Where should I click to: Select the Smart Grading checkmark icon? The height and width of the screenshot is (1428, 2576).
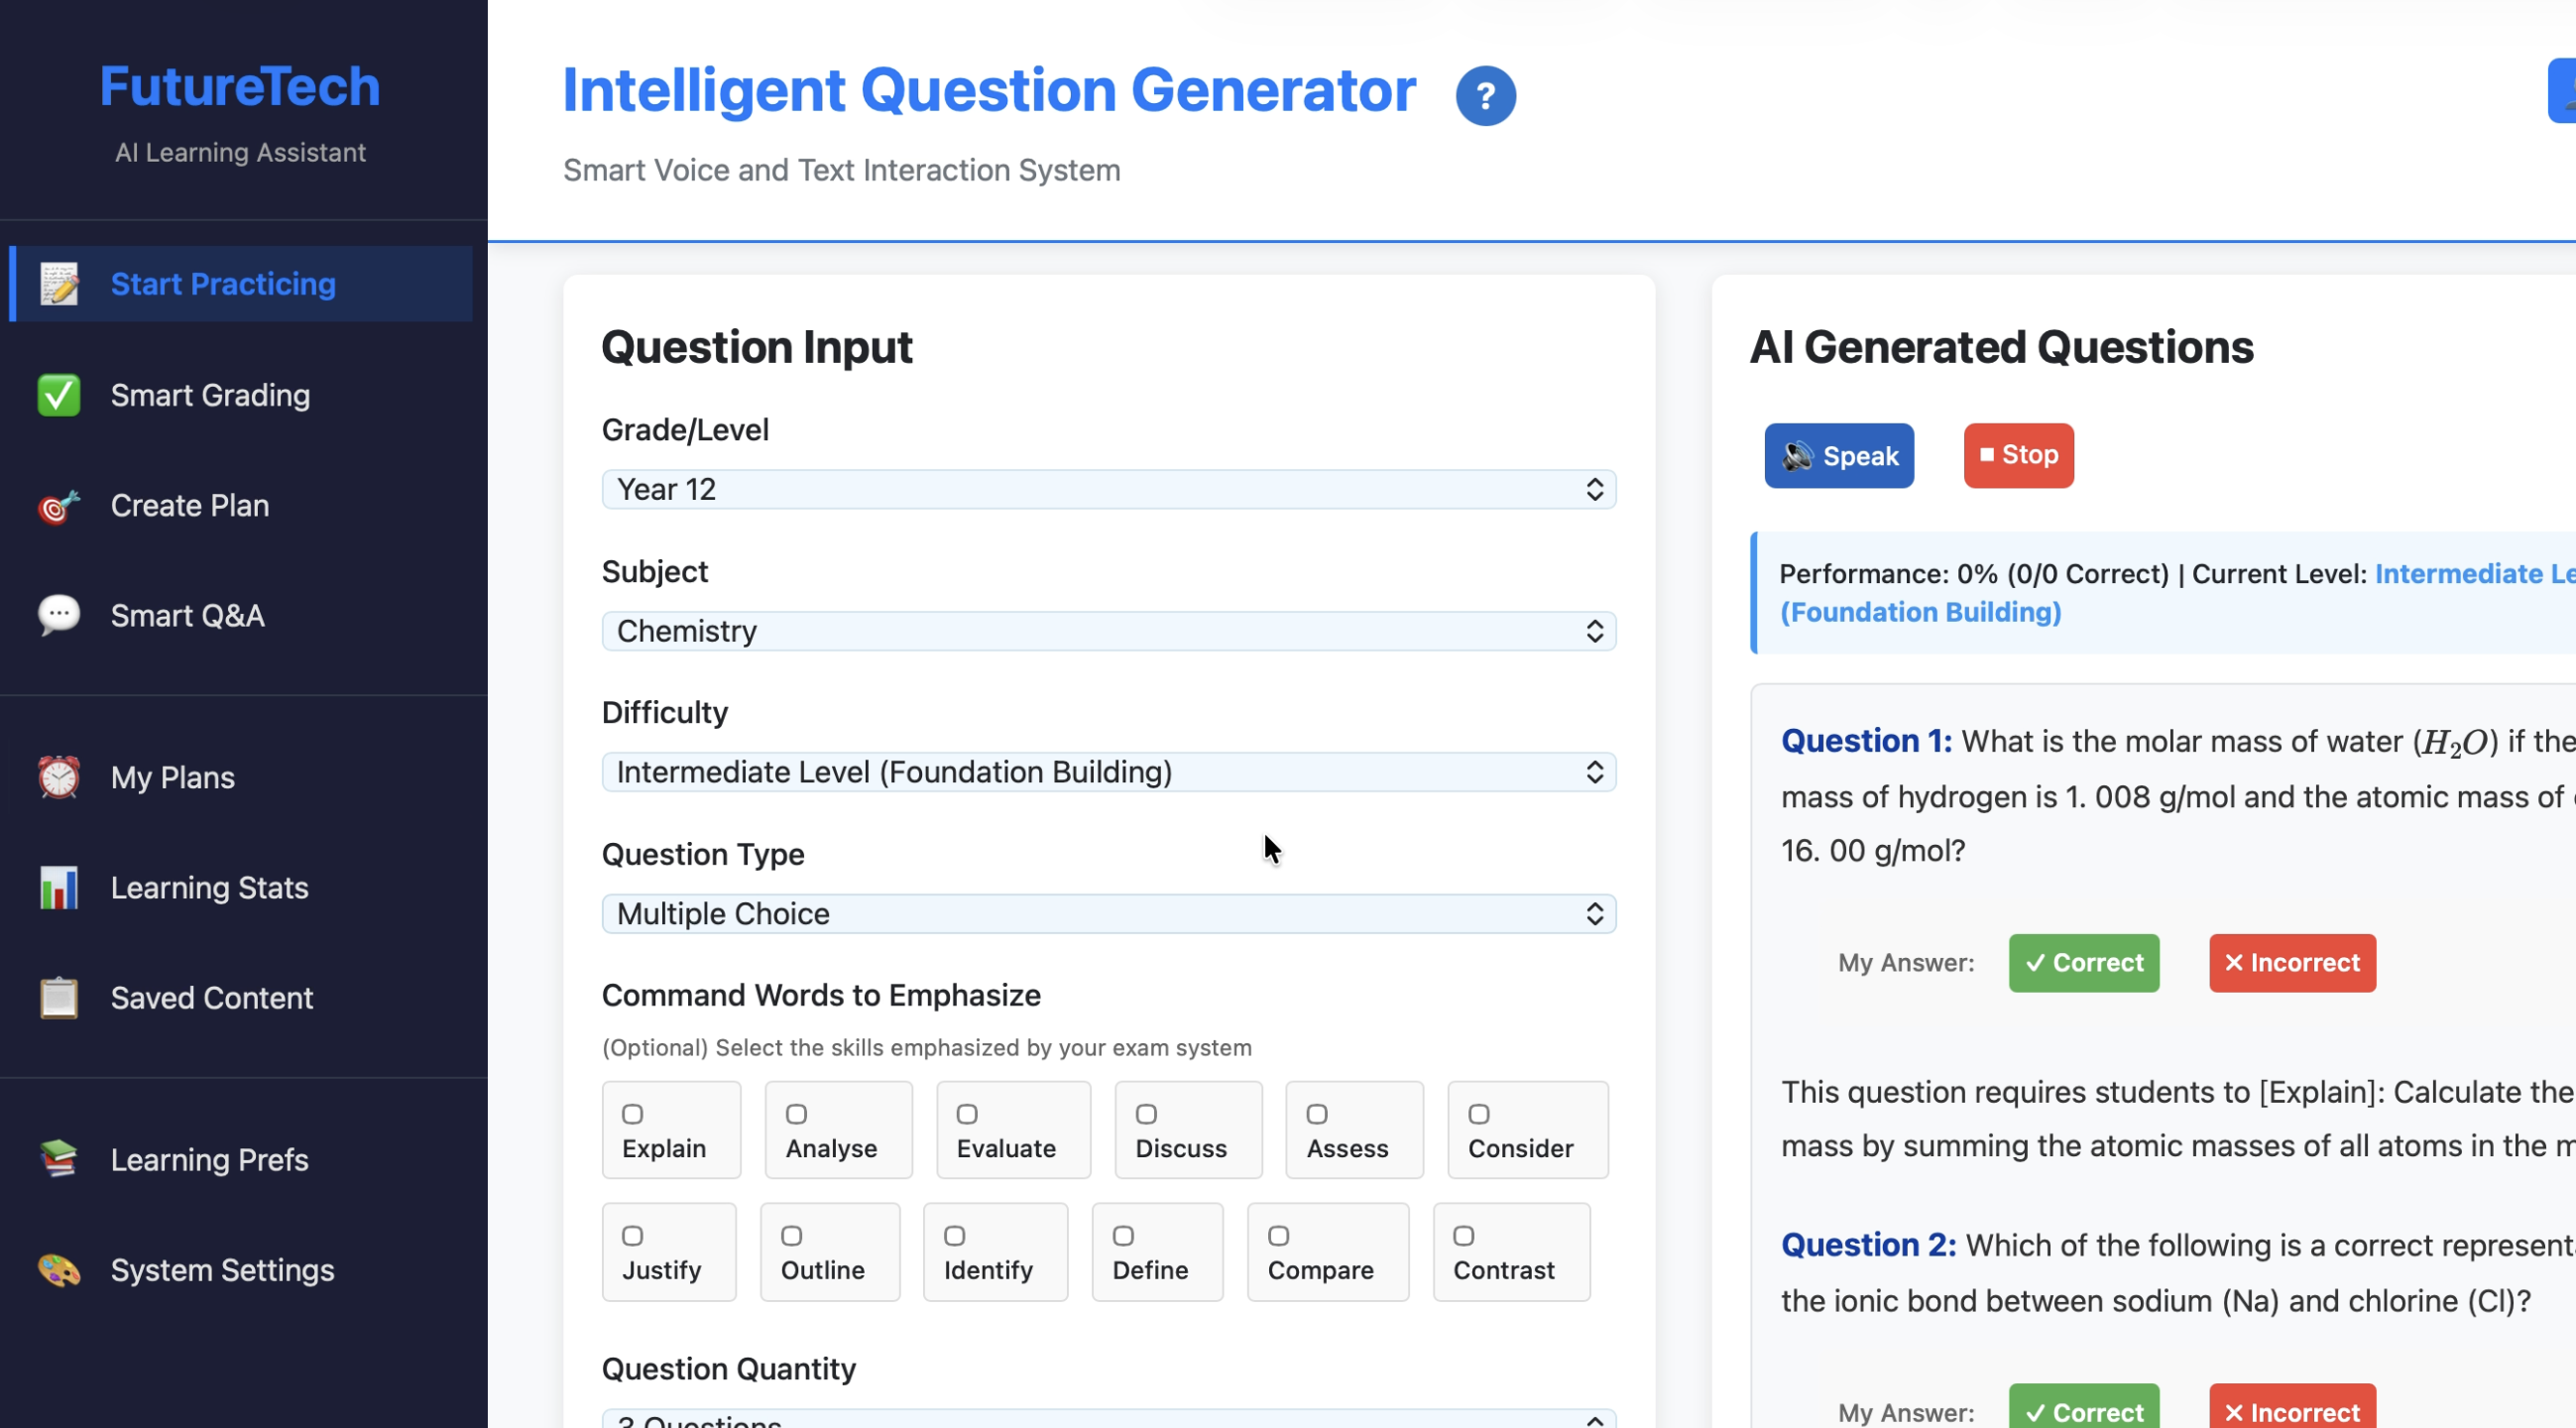coord(59,394)
